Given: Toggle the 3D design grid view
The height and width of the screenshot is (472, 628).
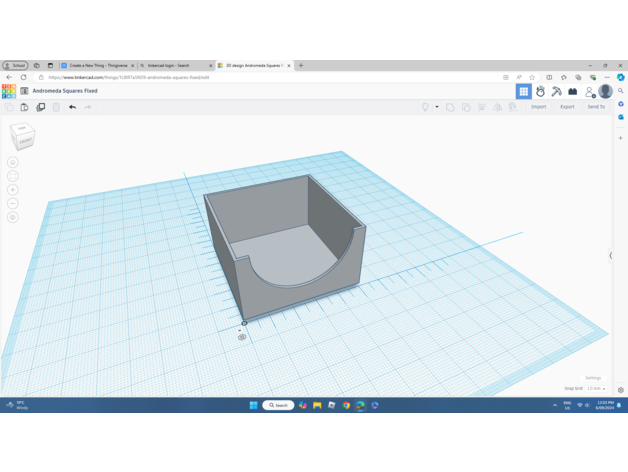Looking at the screenshot, I should tap(523, 91).
